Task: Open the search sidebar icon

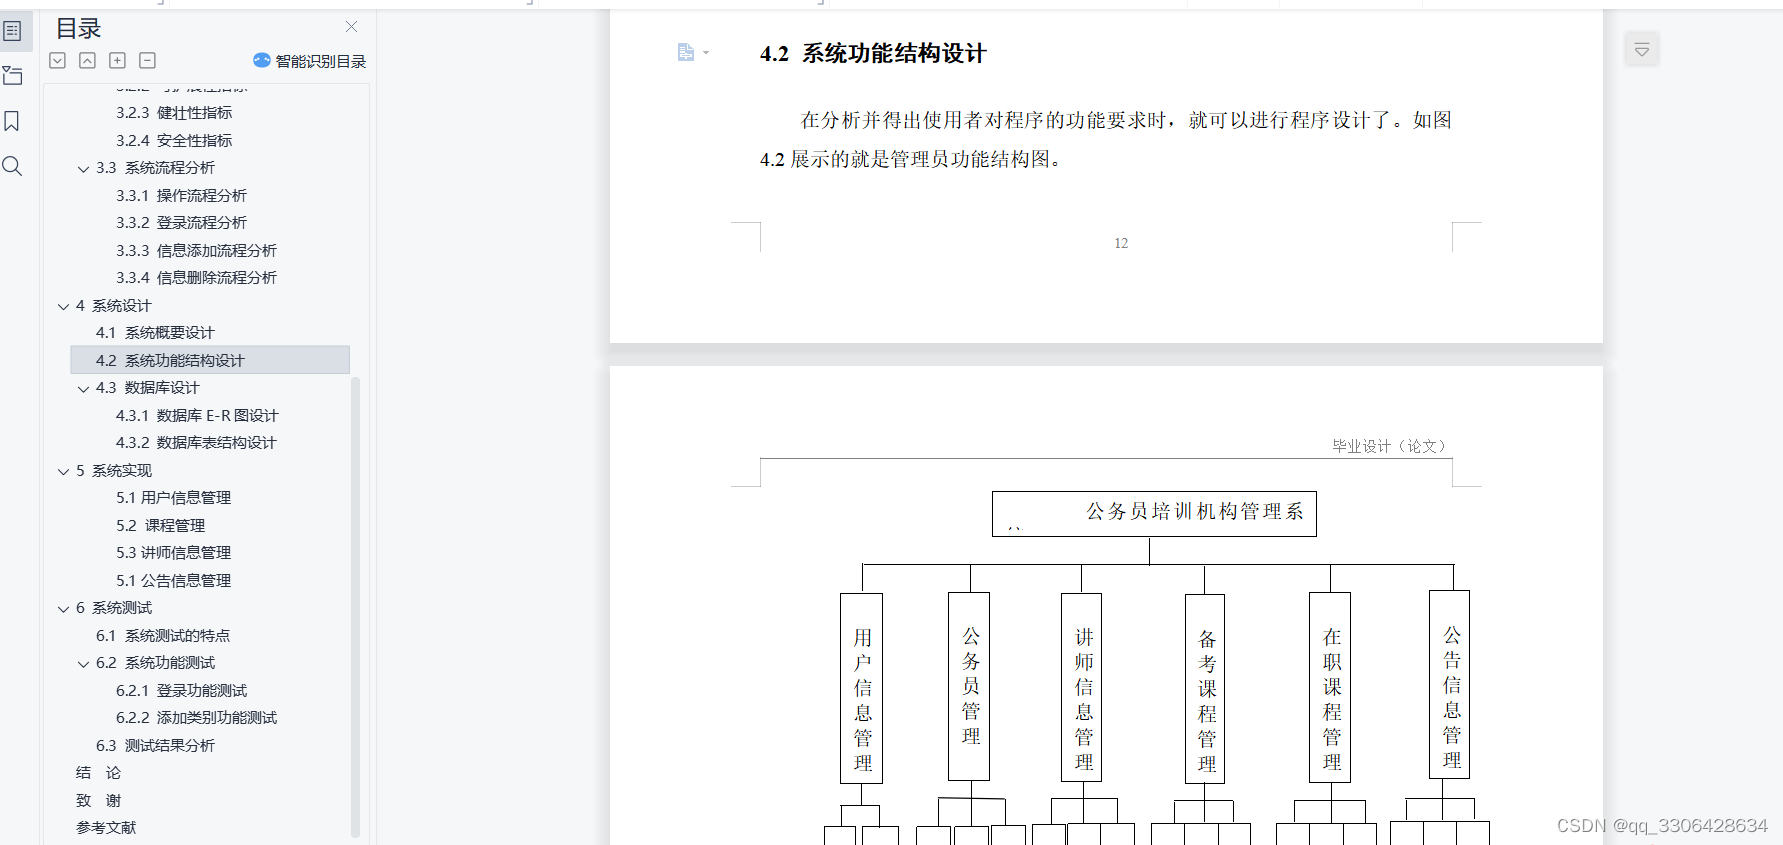Action: (13, 166)
